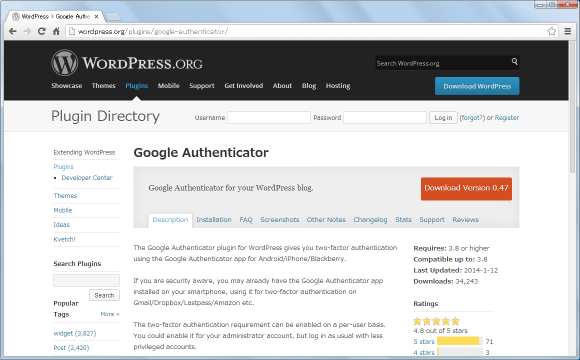The height and width of the screenshot is (360, 580).
Task: Click the search magnifier icon in header
Action: click(x=515, y=61)
